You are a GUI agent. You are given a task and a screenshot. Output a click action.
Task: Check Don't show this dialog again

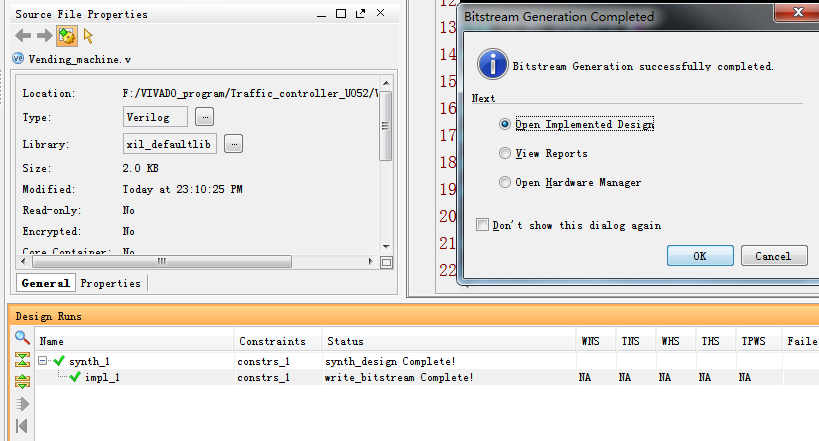click(483, 225)
